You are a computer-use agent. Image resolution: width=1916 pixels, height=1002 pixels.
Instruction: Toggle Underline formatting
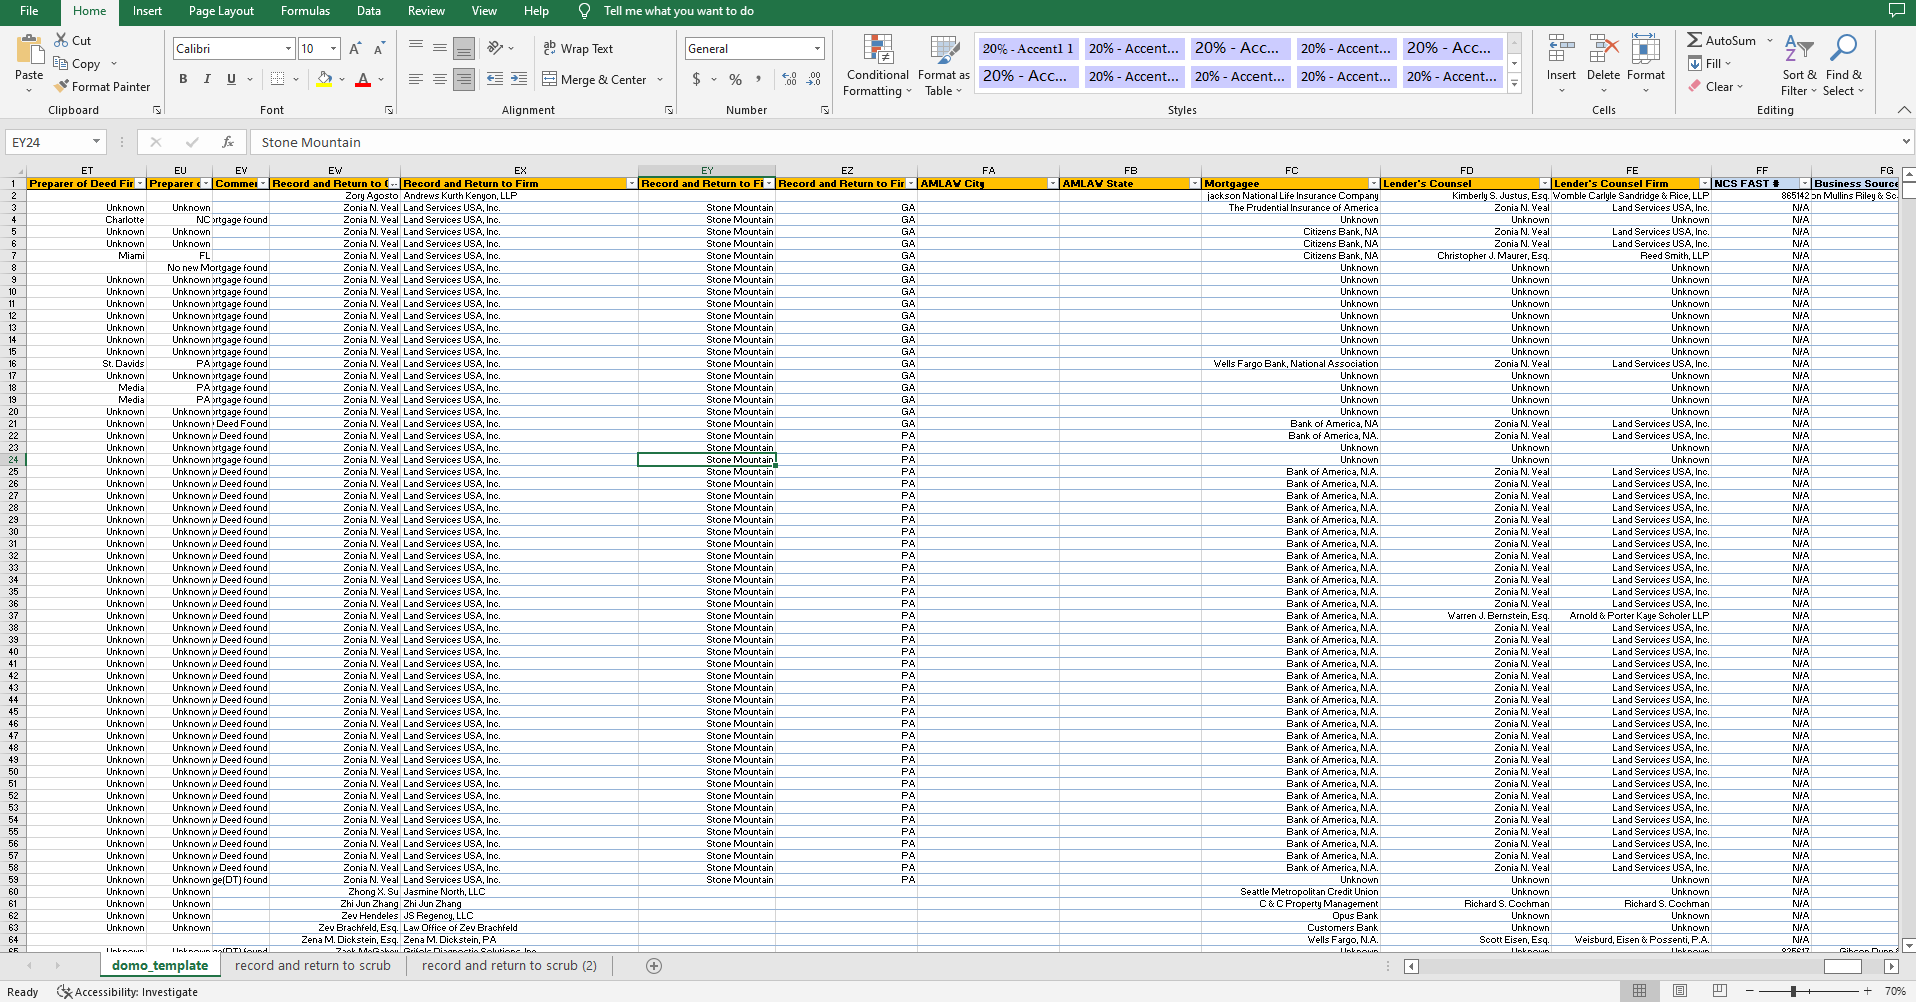pyautogui.click(x=231, y=79)
